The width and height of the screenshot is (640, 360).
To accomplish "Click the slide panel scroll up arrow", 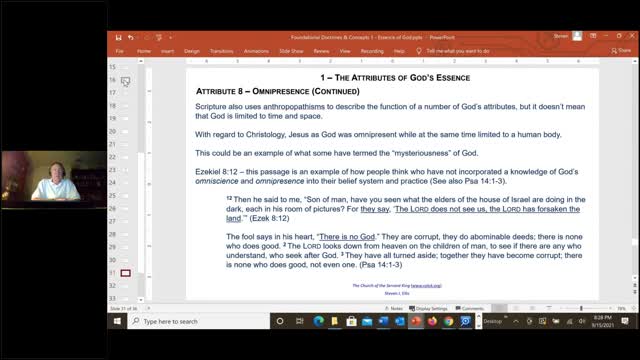I will (x=141, y=61).
